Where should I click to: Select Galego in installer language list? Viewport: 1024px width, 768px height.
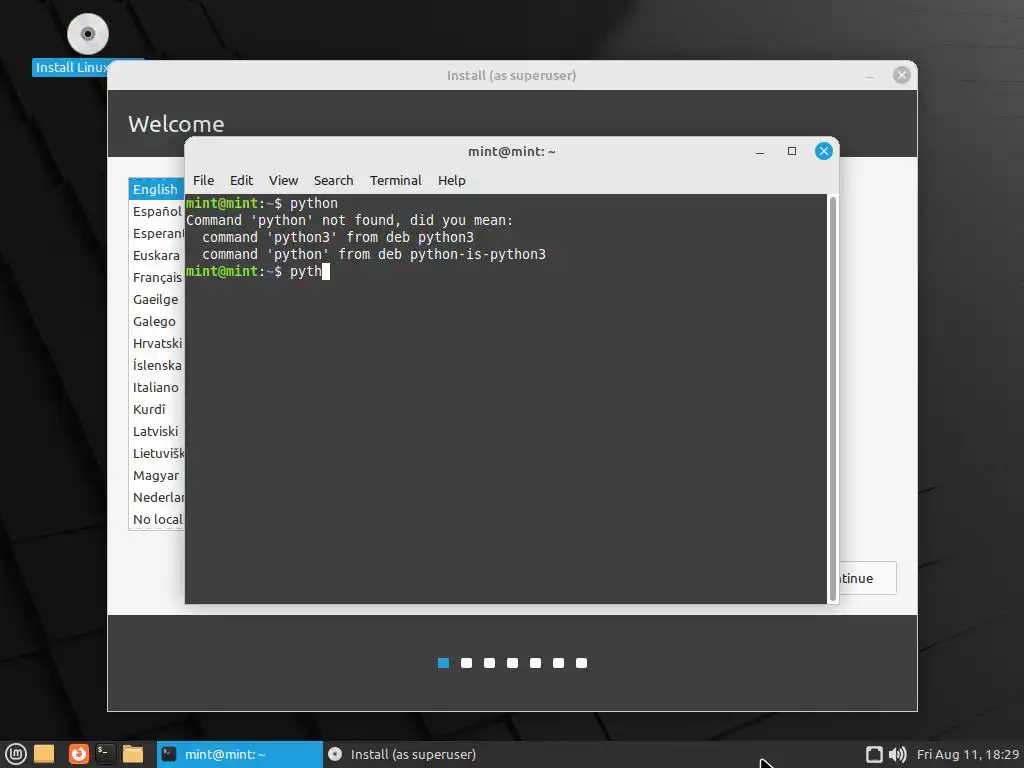point(156,321)
